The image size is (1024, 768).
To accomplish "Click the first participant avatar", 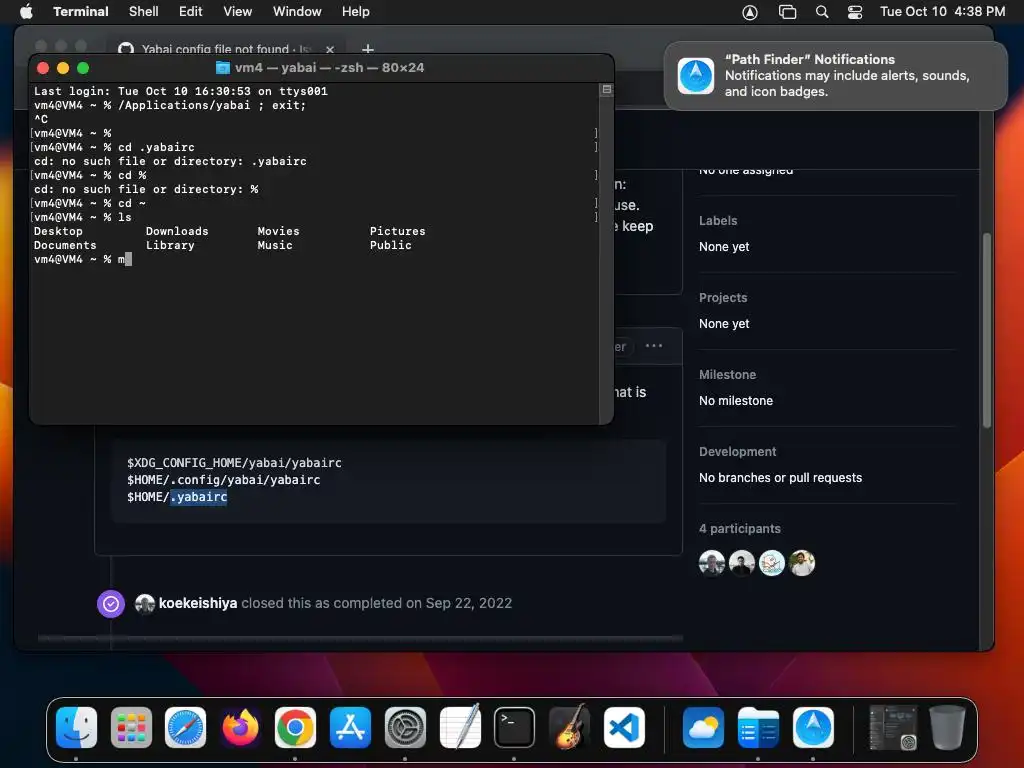I will click(x=712, y=563).
